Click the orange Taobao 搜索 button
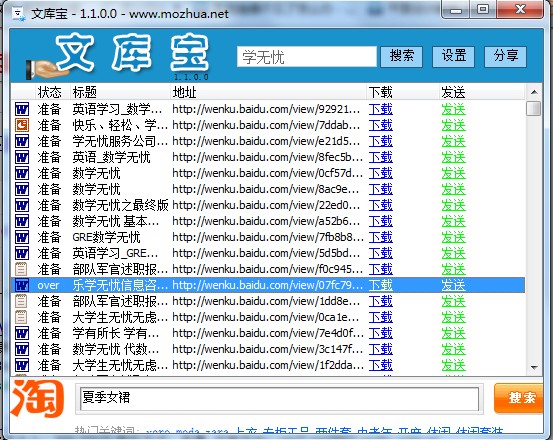 519,398
